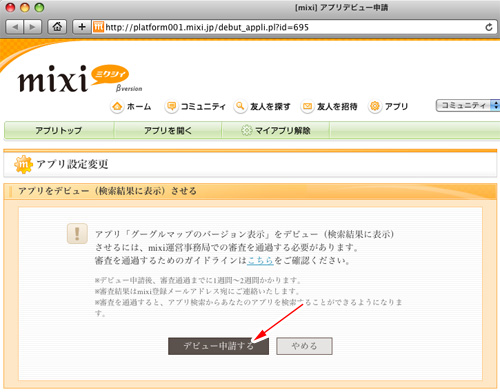Open the browser home page icon
The height and width of the screenshot is (392, 500).
(57, 27)
